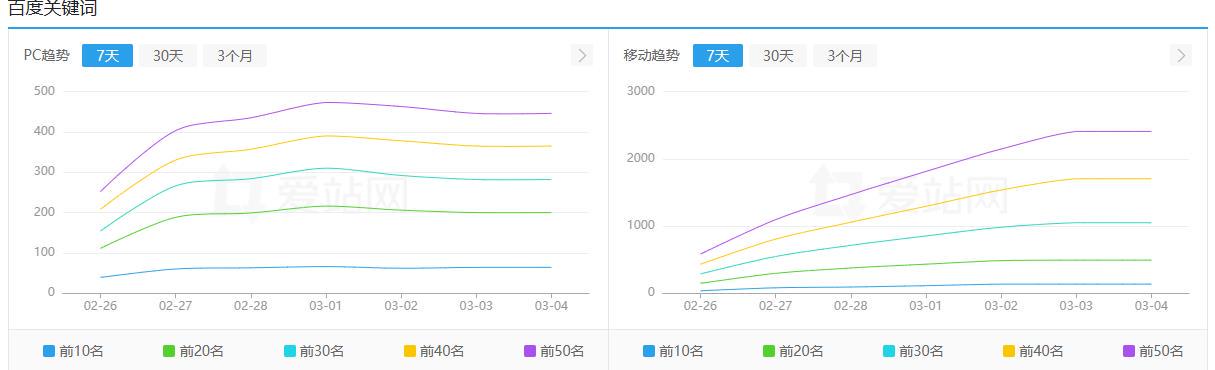Click the 移动趋势 label
1215x370 pixels.
[x=652, y=56]
